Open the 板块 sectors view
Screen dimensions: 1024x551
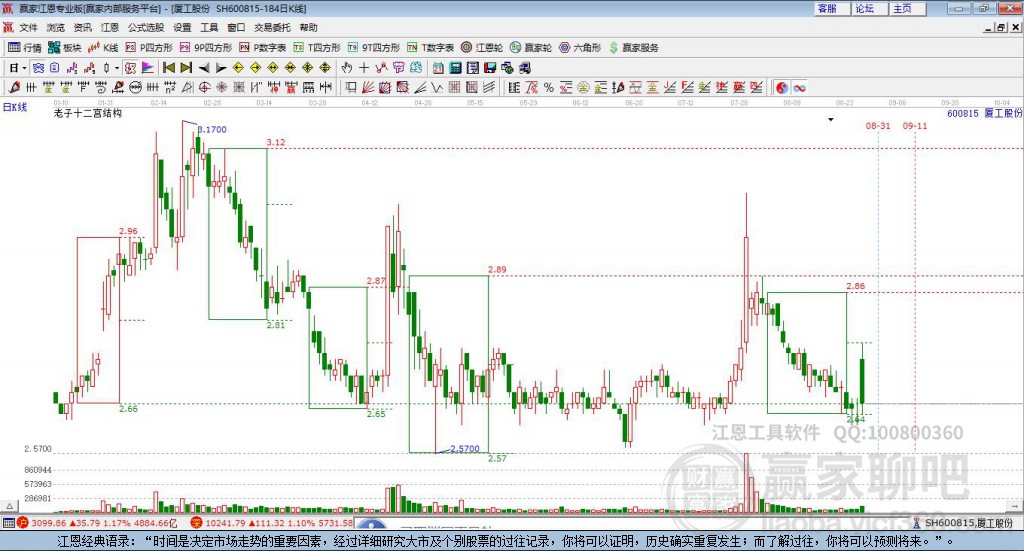(x=65, y=48)
